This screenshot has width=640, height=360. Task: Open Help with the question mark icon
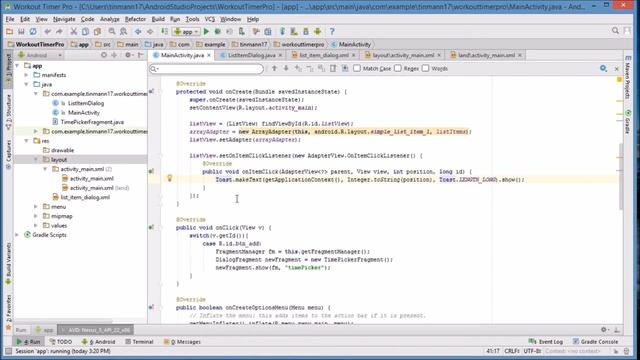332,31
